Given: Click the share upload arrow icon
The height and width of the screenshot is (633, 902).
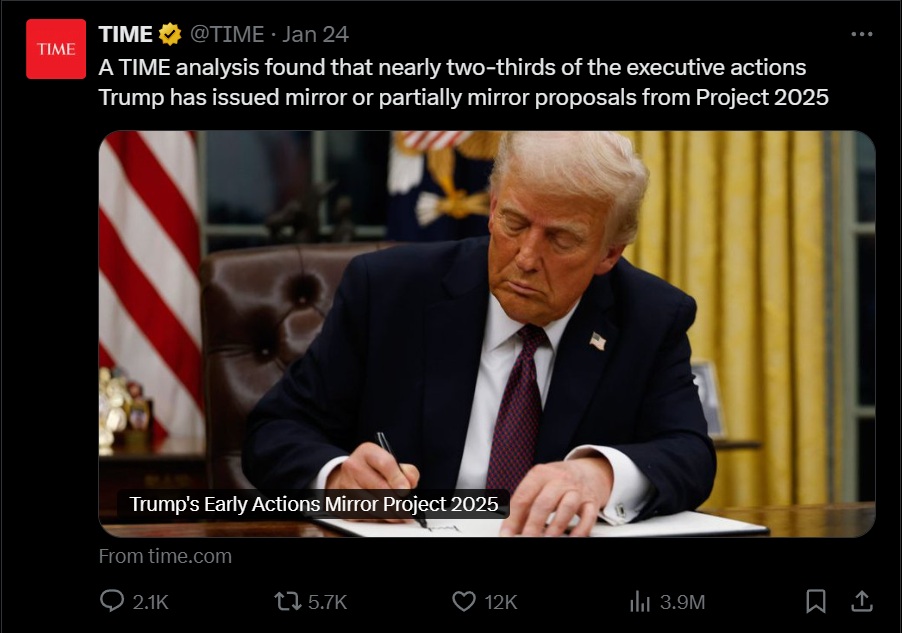Looking at the screenshot, I should click(862, 601).
